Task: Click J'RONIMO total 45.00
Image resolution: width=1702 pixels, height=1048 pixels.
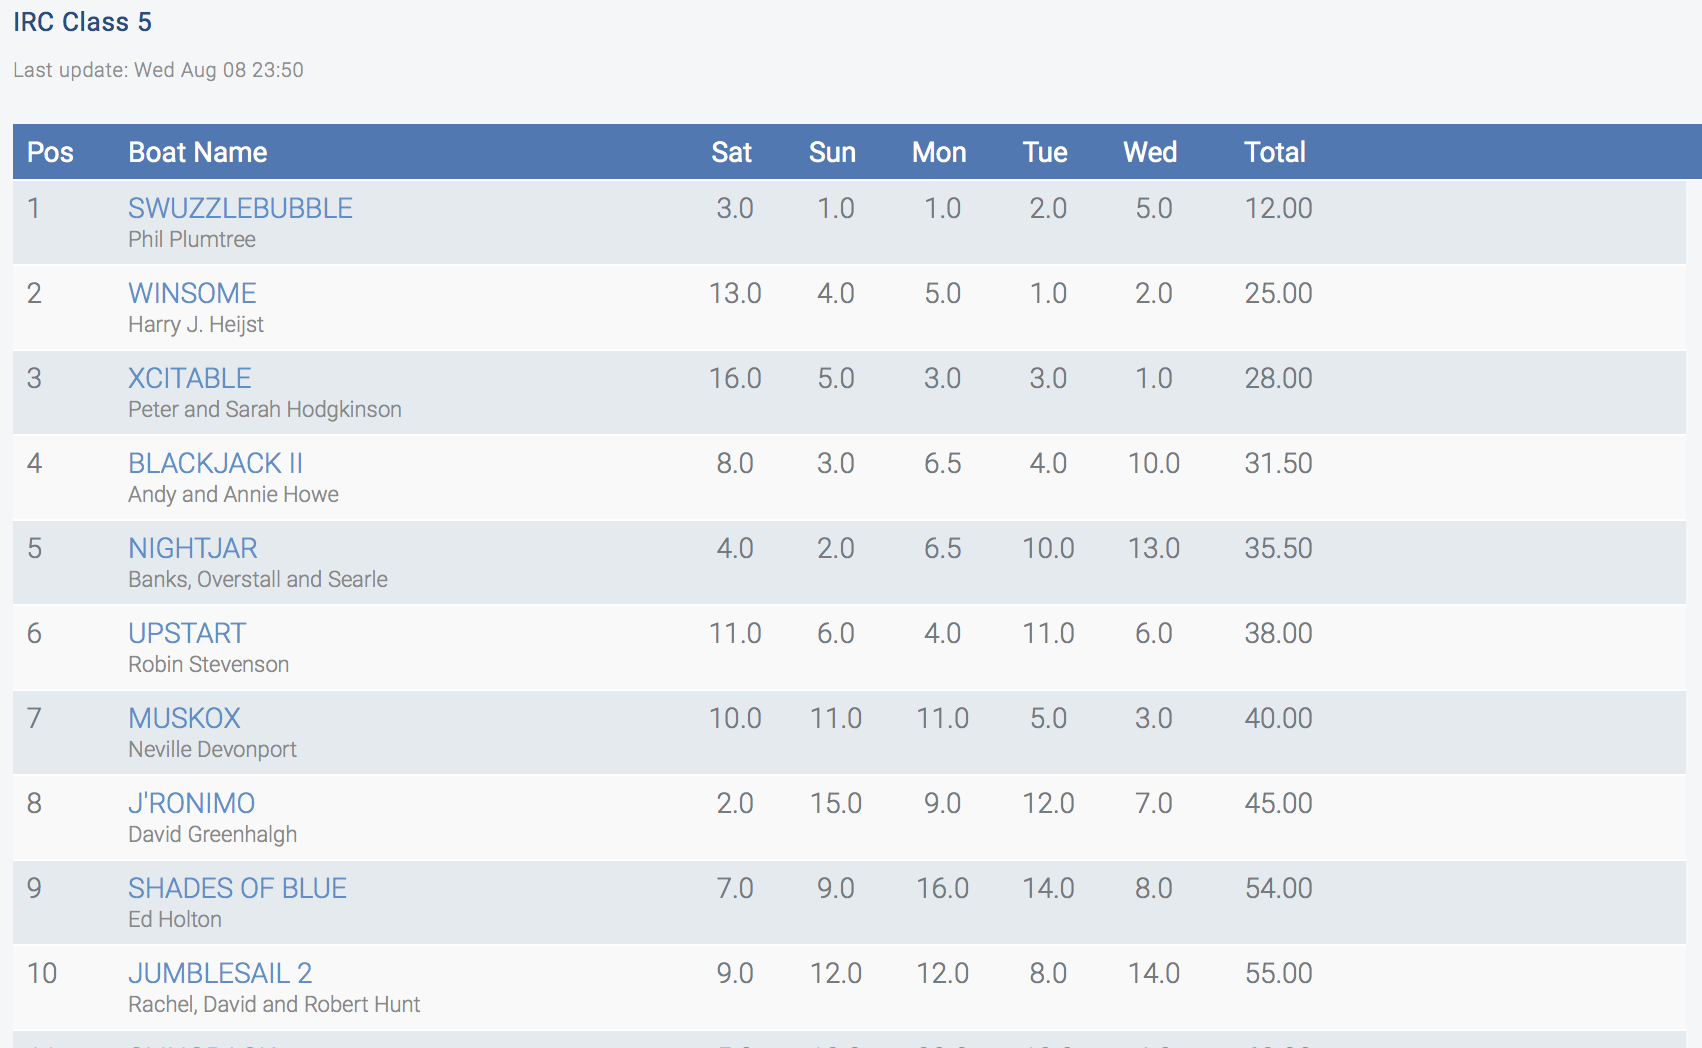Action: coord(1278,803)
